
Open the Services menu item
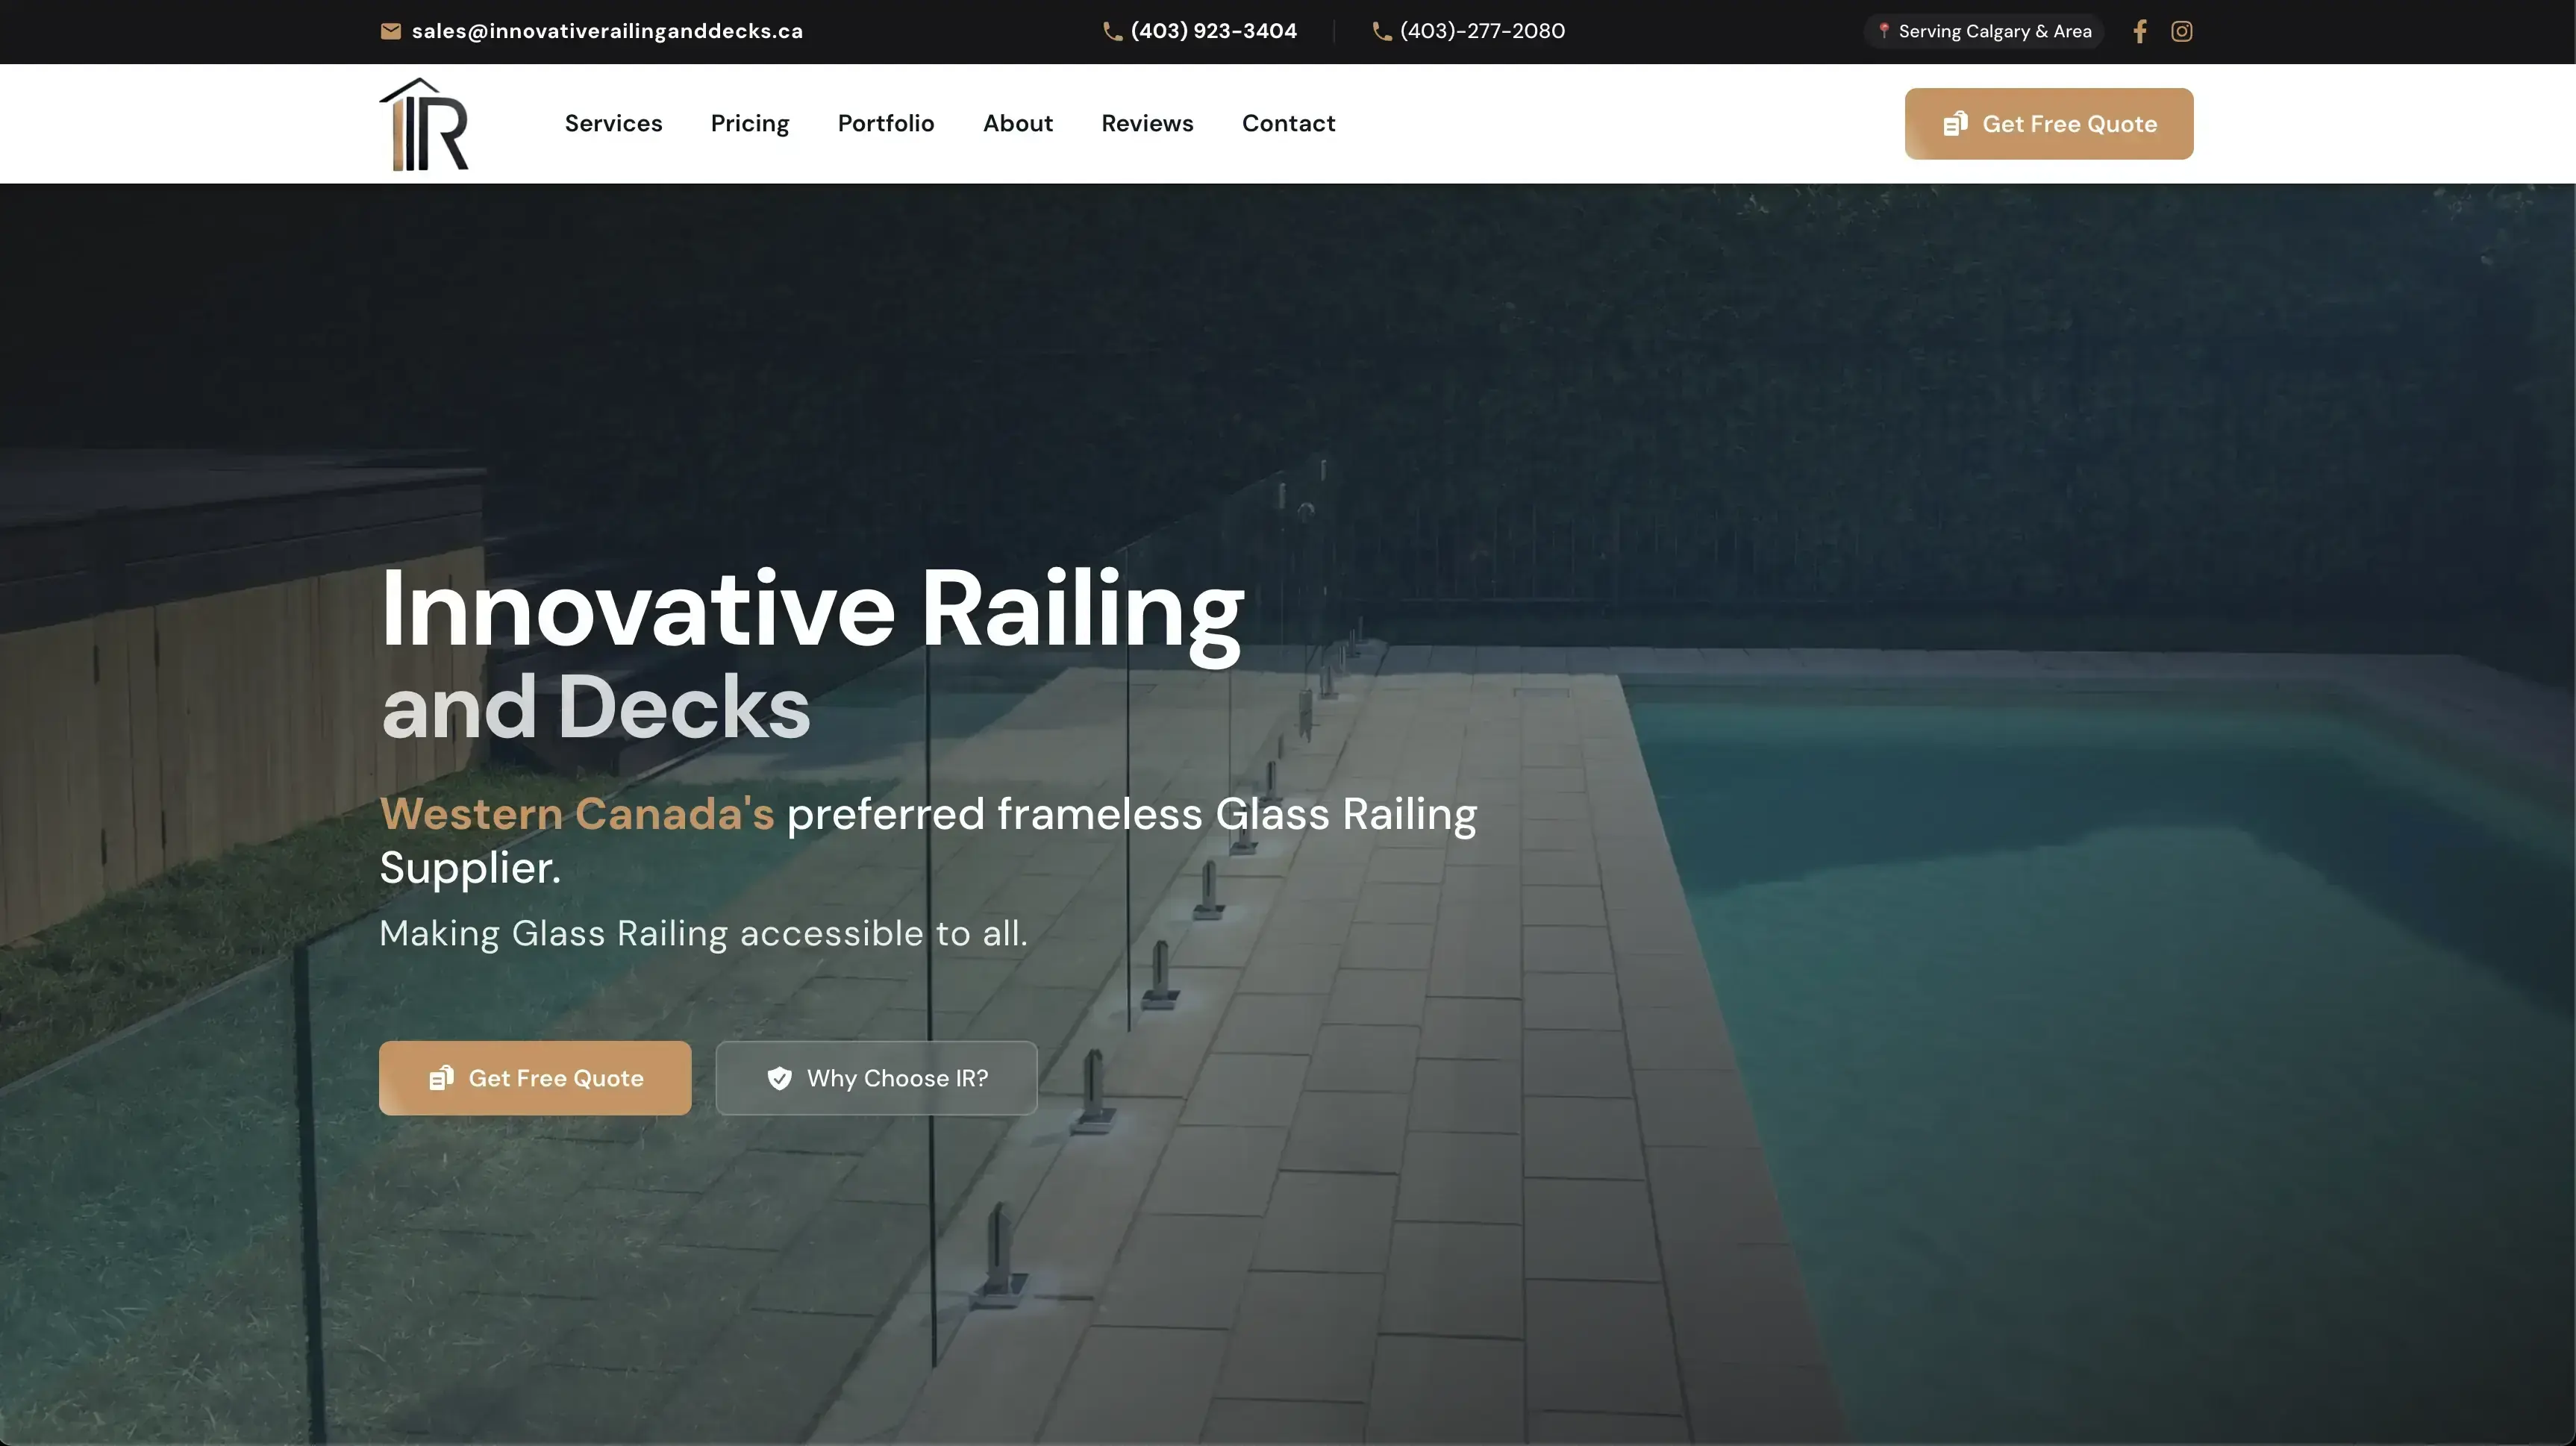click(x=613, y=123)
